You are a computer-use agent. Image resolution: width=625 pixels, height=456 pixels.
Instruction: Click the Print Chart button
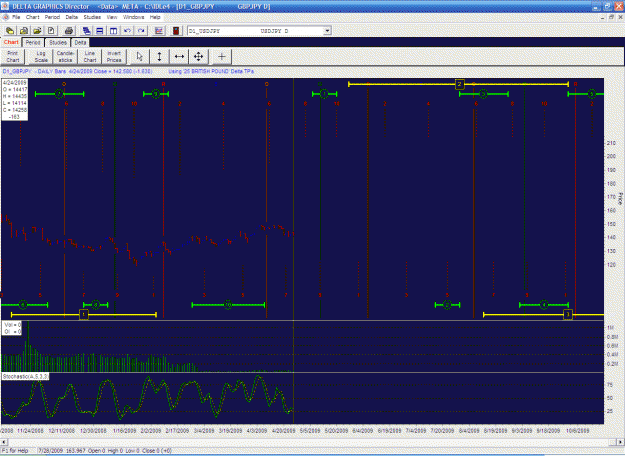coord(13,57)
